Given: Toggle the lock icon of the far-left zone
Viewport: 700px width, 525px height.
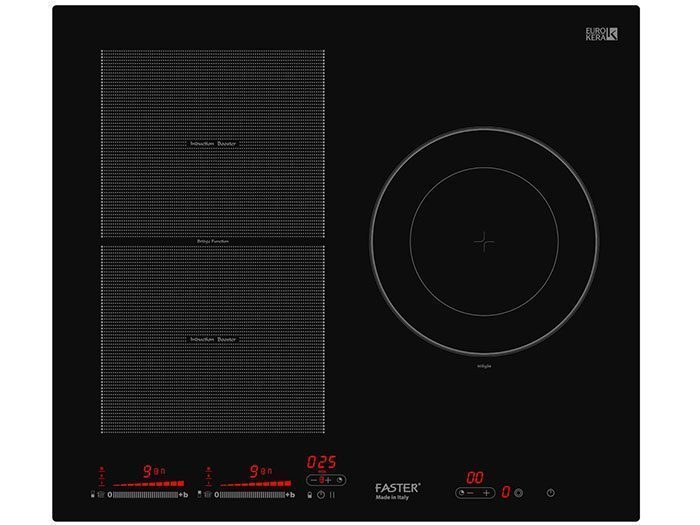Looking at the screenshot, I should tap(93, 494).
